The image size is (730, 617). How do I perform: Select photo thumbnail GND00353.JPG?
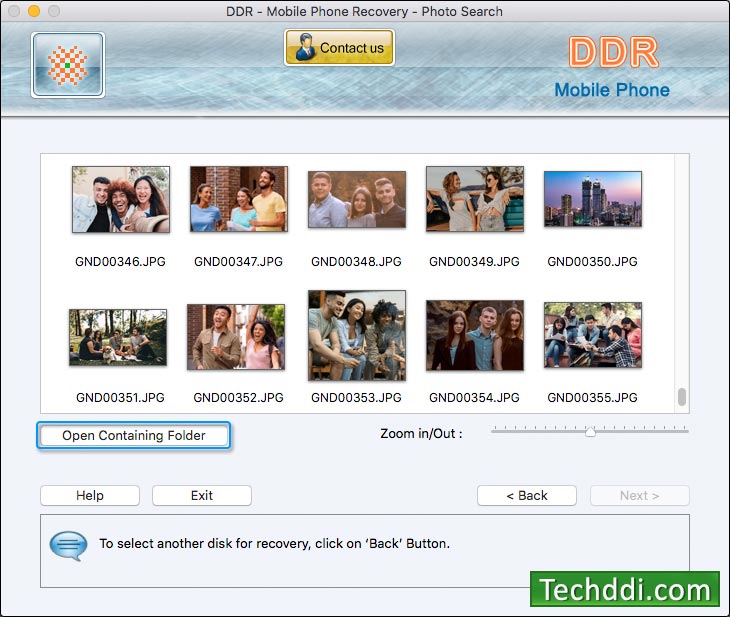(x=357, y=335)
